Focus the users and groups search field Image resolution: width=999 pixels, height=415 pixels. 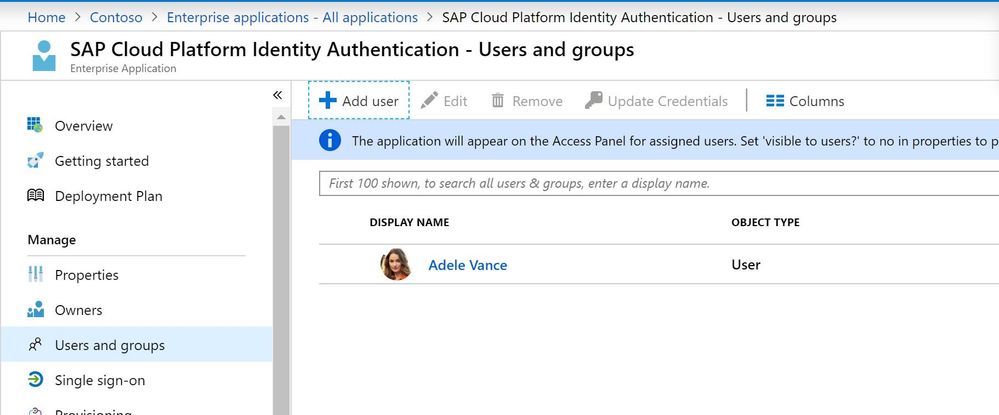click(658, 184)
